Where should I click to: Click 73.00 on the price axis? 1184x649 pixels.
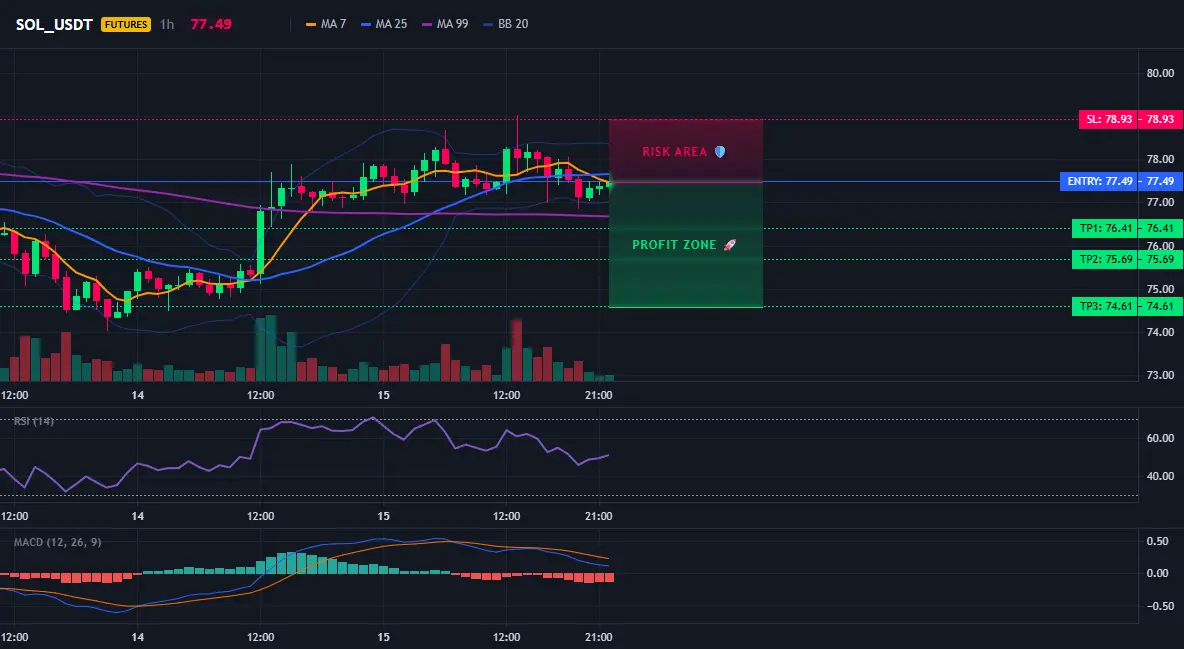pos(1160,375)
